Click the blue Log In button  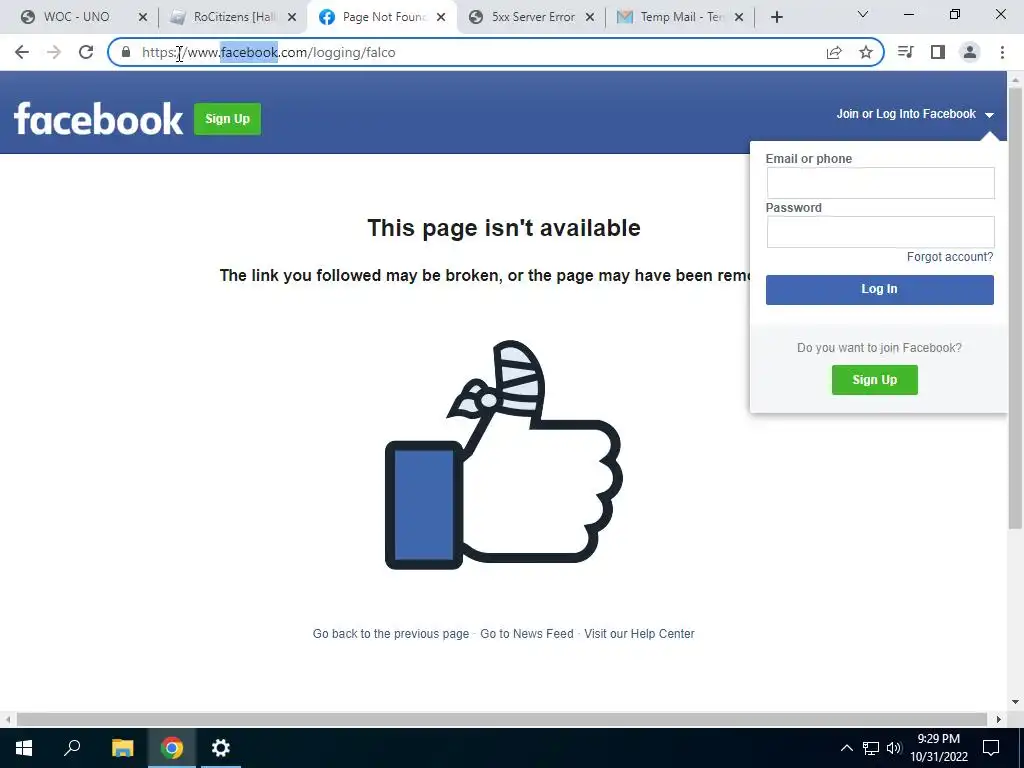[x=880, y=289]
